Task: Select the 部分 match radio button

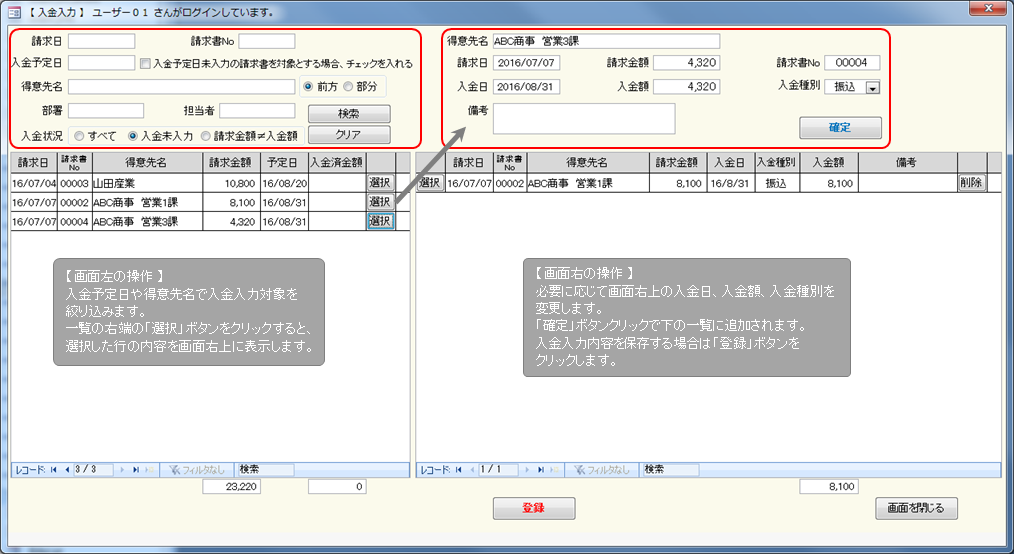Action: coord(348,86)
